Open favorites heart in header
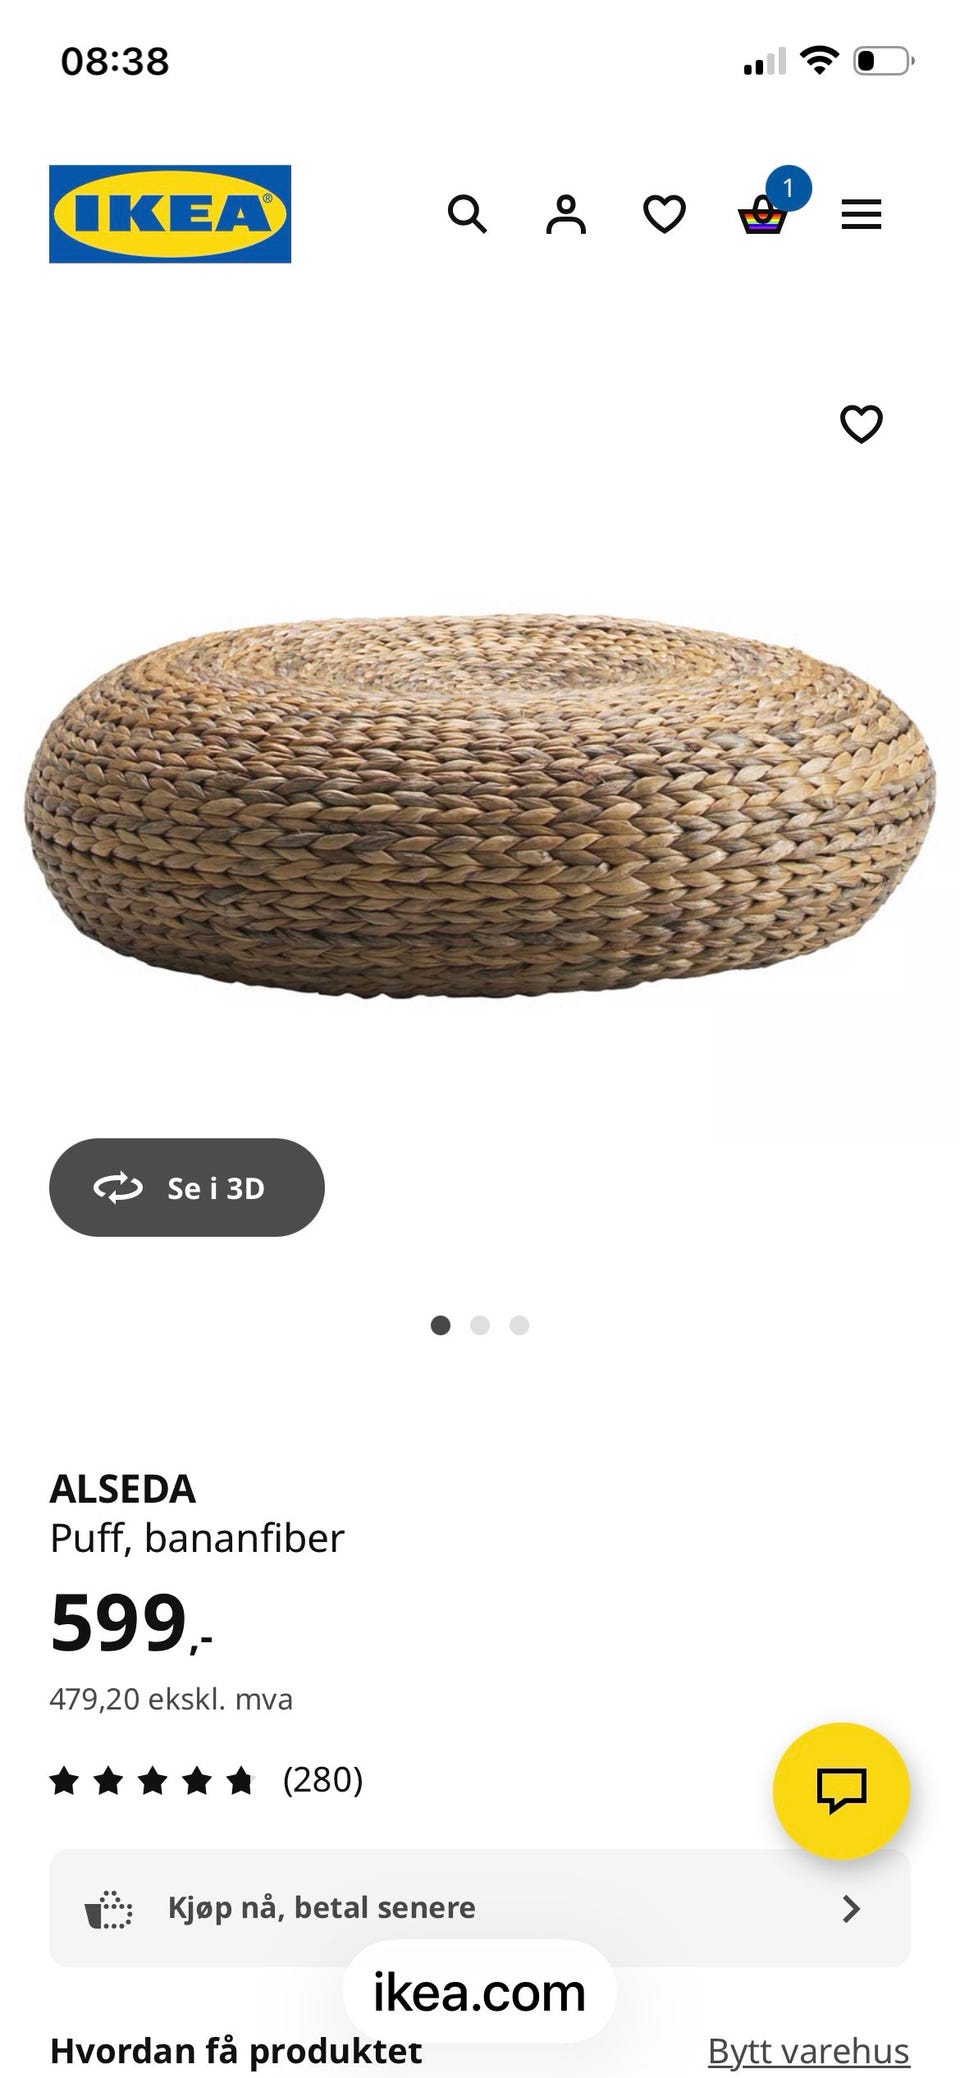960x2078 pixels. coord(664,214)
